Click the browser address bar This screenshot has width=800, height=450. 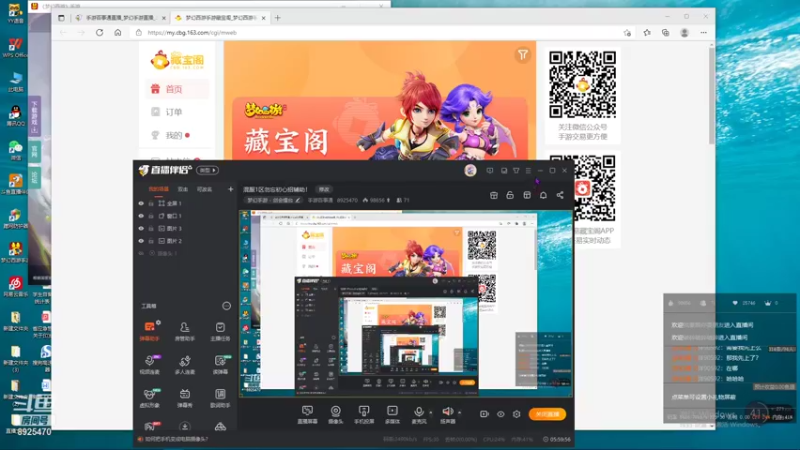point(375,33)
